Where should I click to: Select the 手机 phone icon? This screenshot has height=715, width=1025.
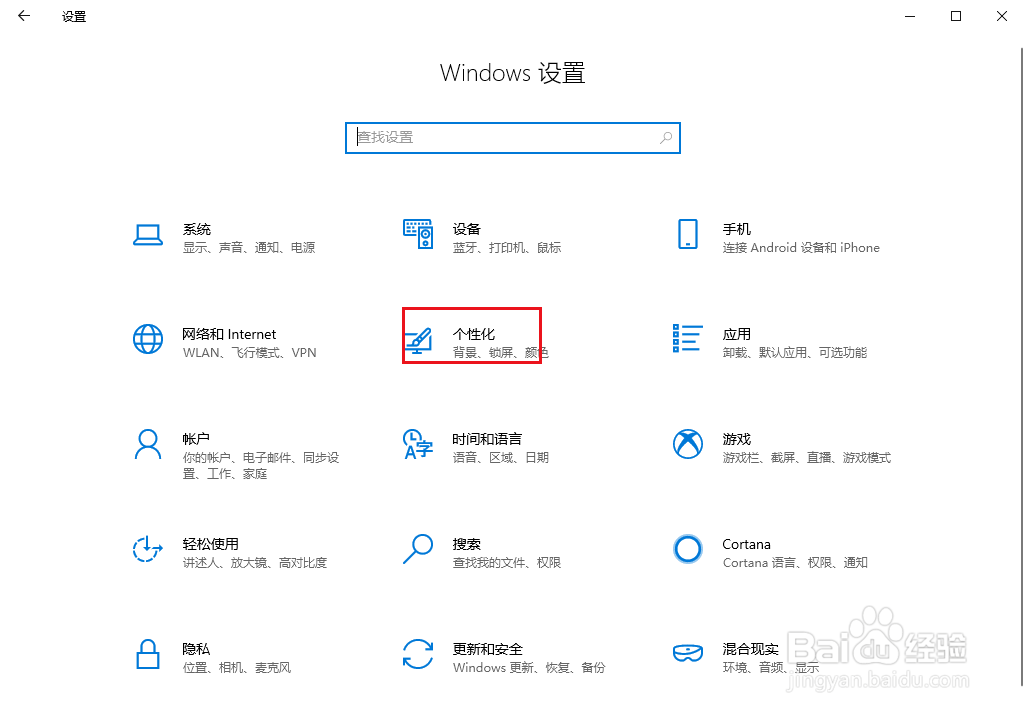pyautogui.click(x=687, y=235)
